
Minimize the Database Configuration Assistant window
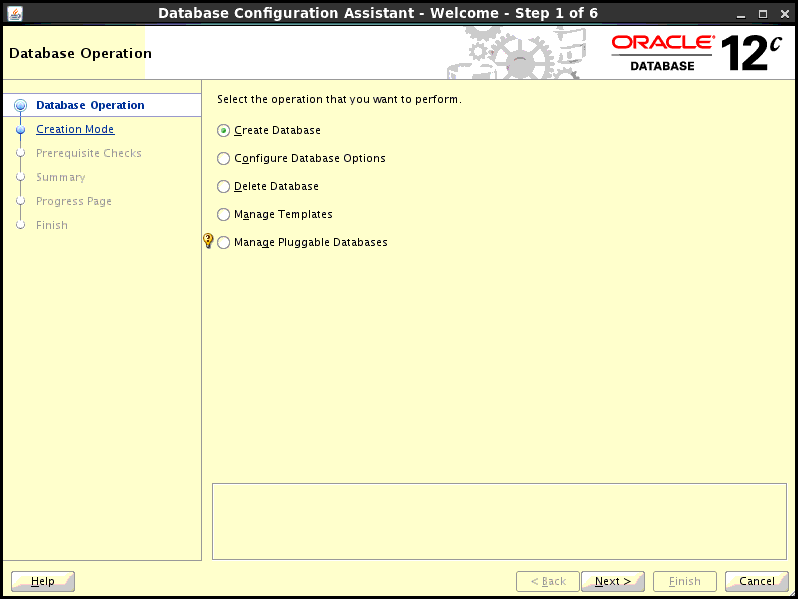tap(741, 14)
